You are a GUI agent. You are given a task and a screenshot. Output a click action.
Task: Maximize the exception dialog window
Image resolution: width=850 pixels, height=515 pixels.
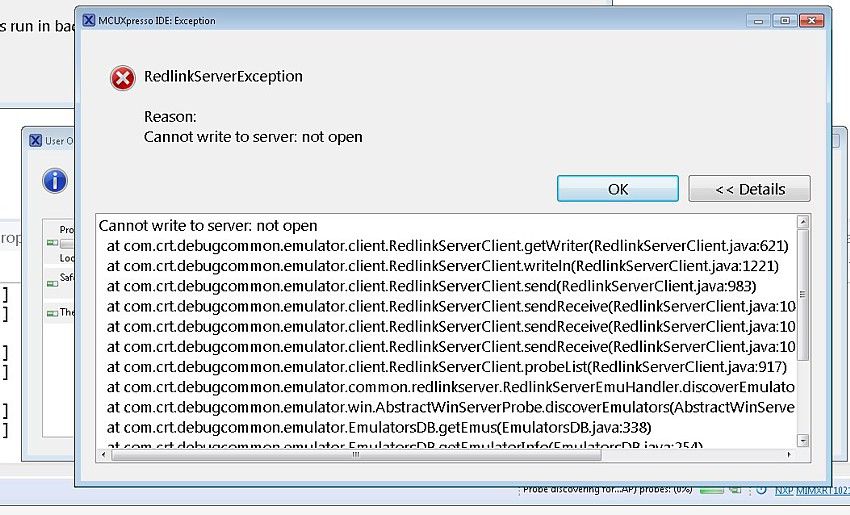point(784,21)
